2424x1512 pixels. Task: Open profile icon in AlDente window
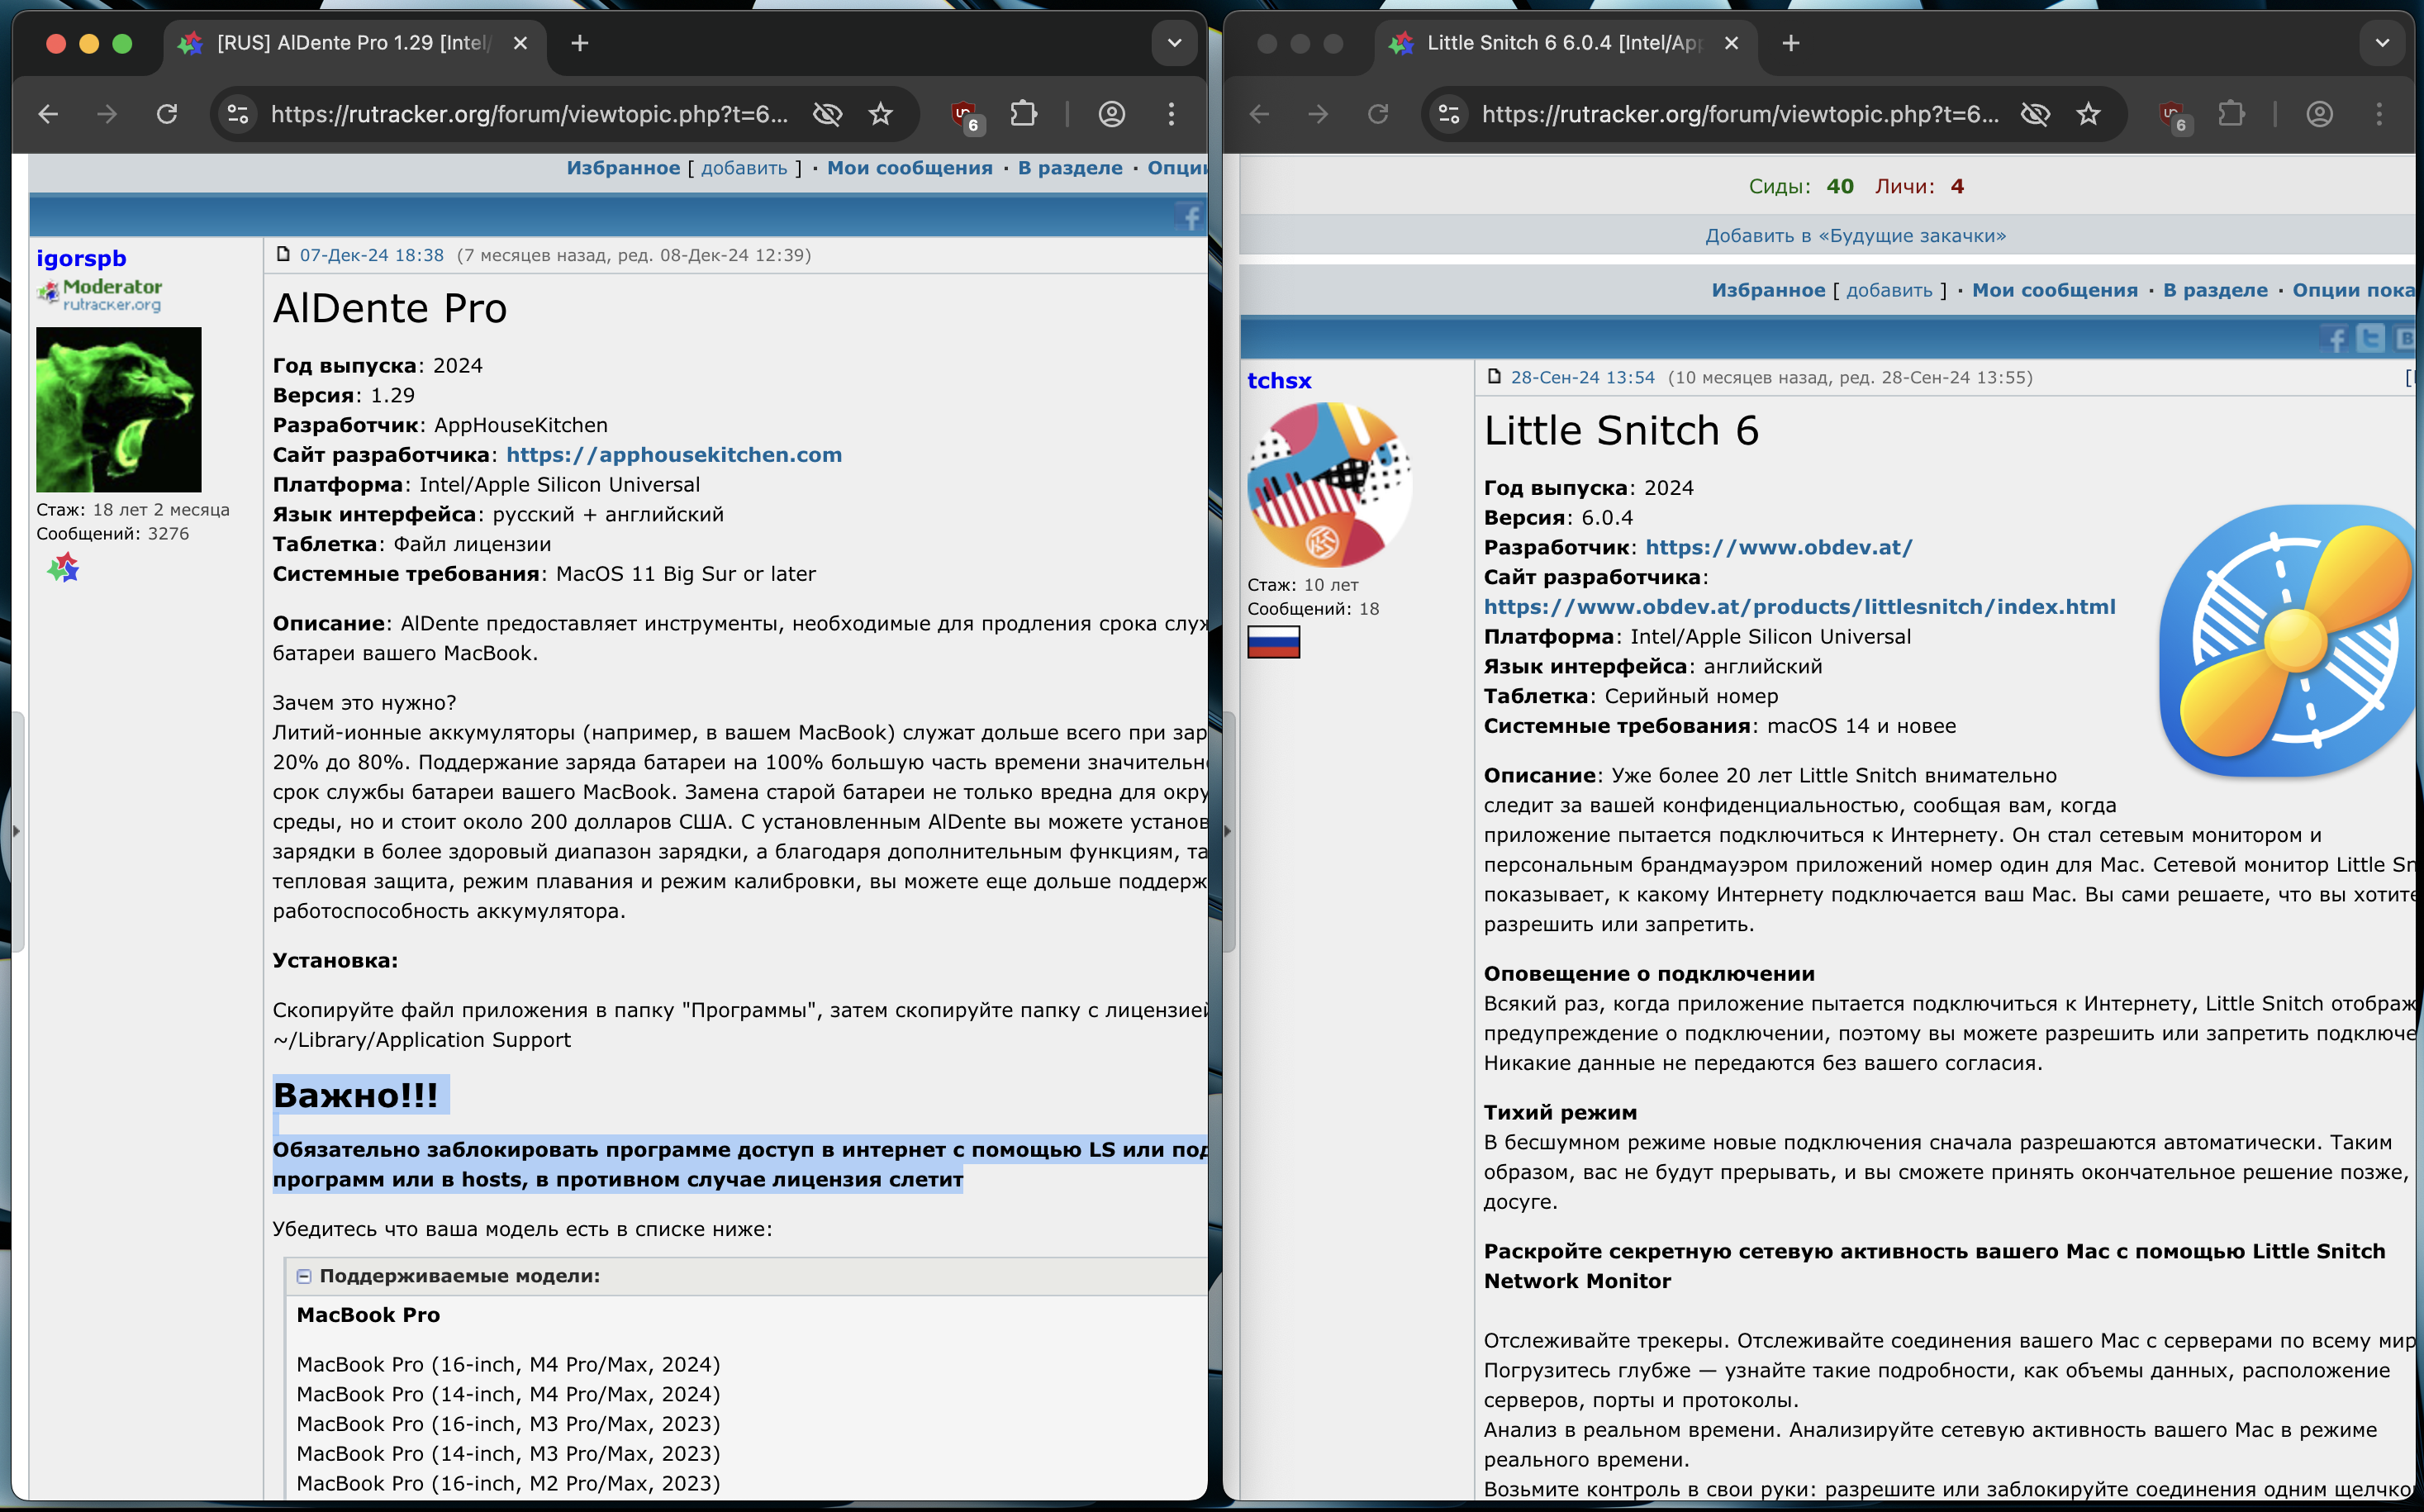coord(1112,114)
